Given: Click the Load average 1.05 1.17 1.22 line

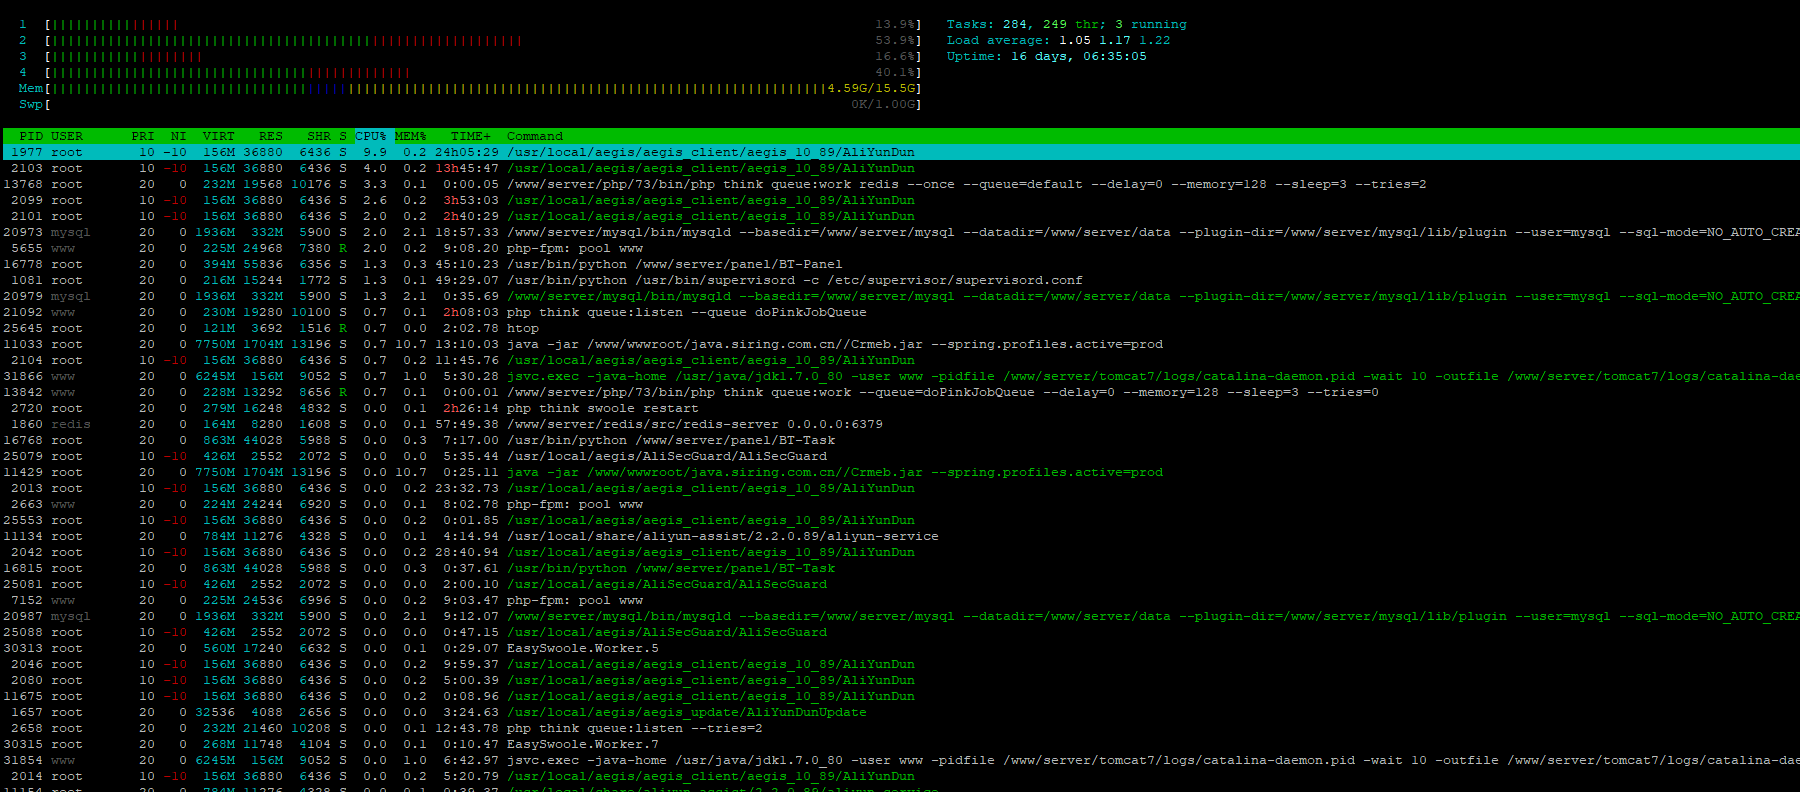Looking at the screenshot, I should pos(1058,40).
